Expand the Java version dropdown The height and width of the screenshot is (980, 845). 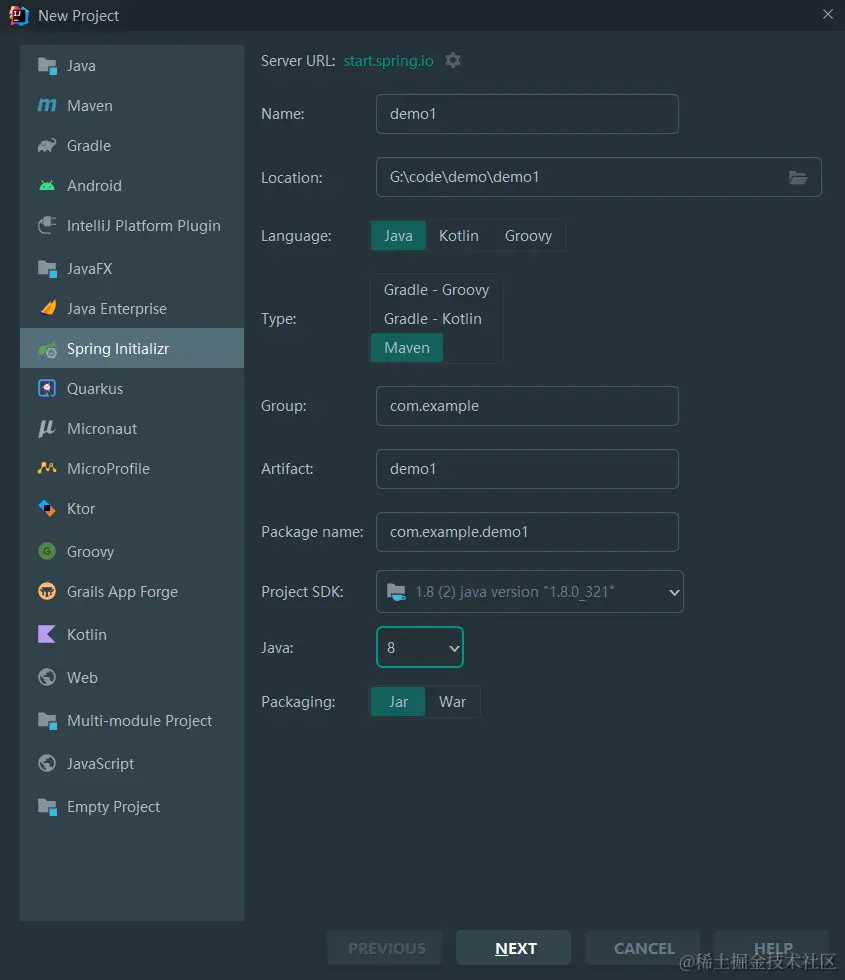pyautogui.click(x=420, y=648)
